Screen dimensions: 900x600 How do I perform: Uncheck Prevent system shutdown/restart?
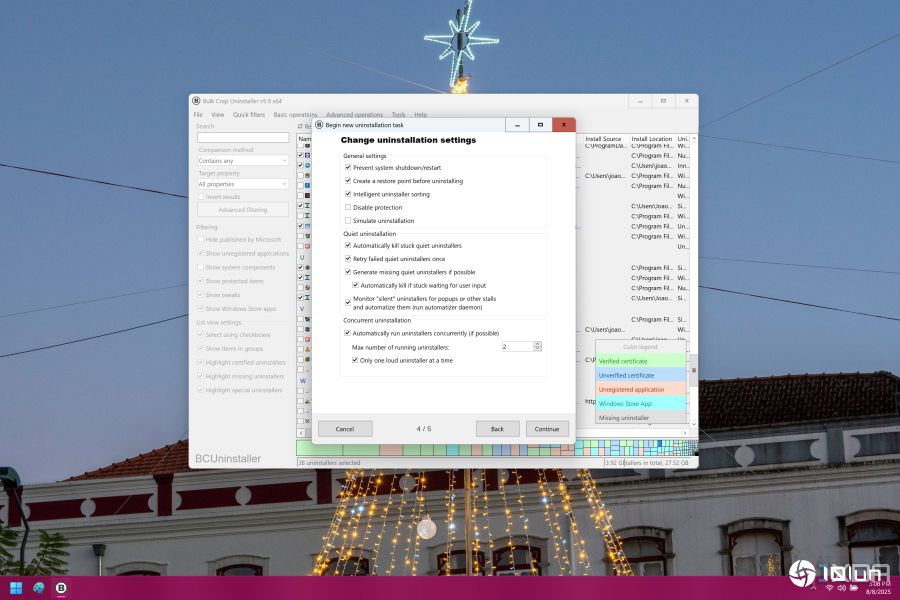[348, 168]
